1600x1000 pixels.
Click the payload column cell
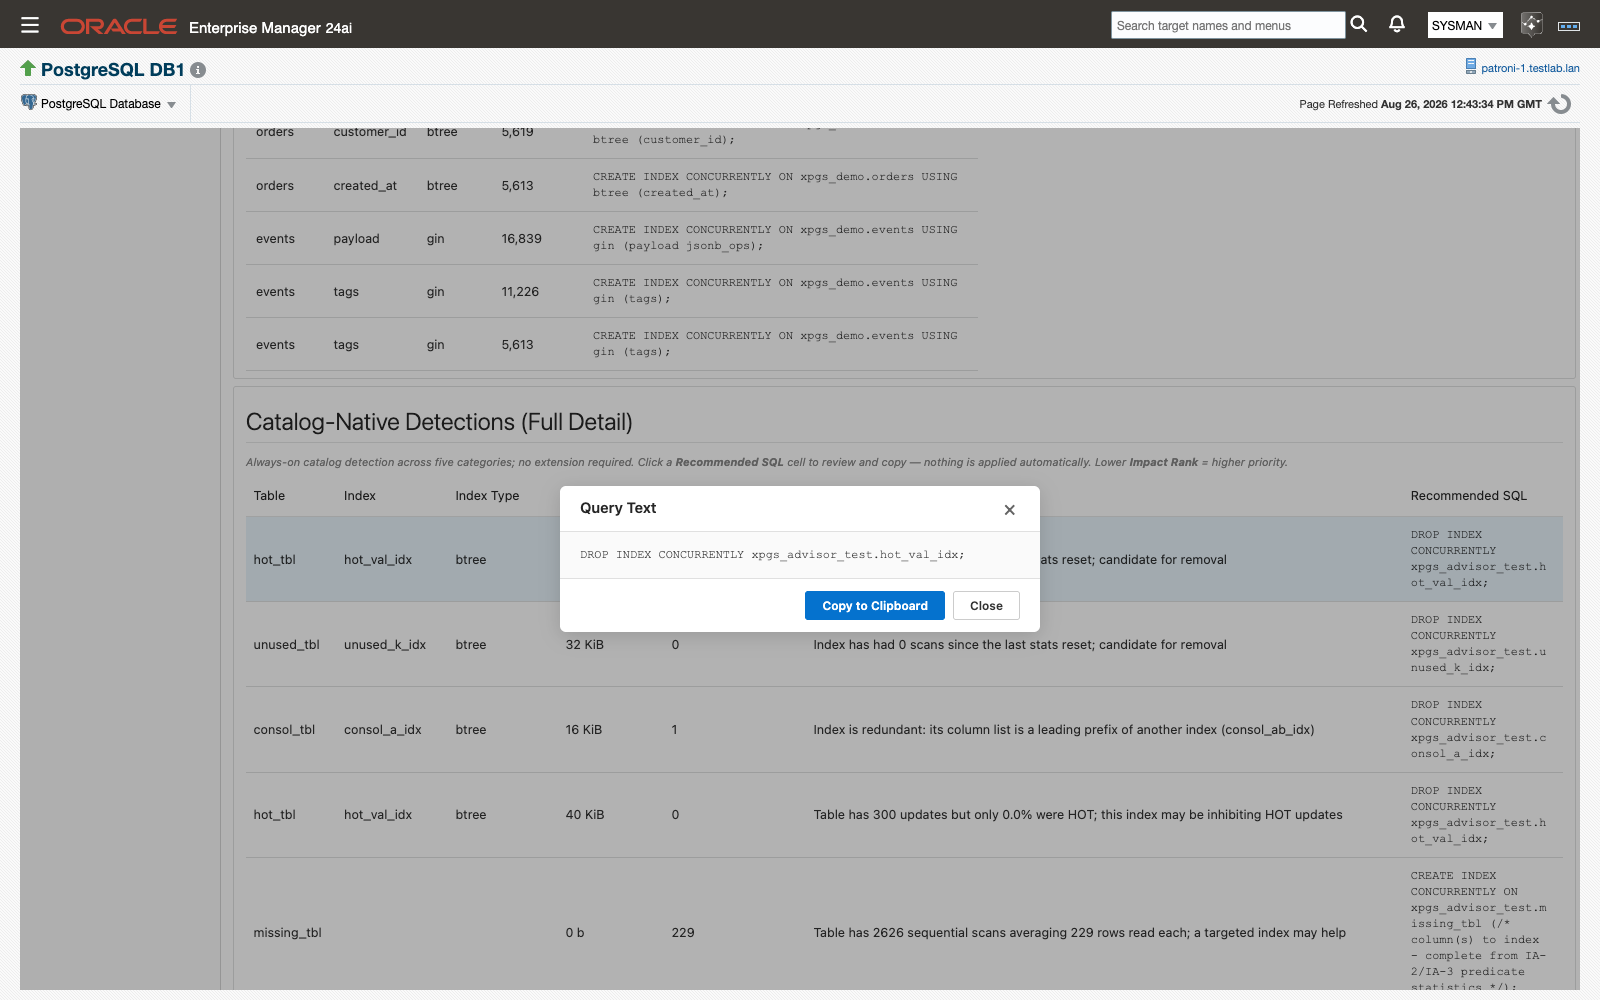356,239
